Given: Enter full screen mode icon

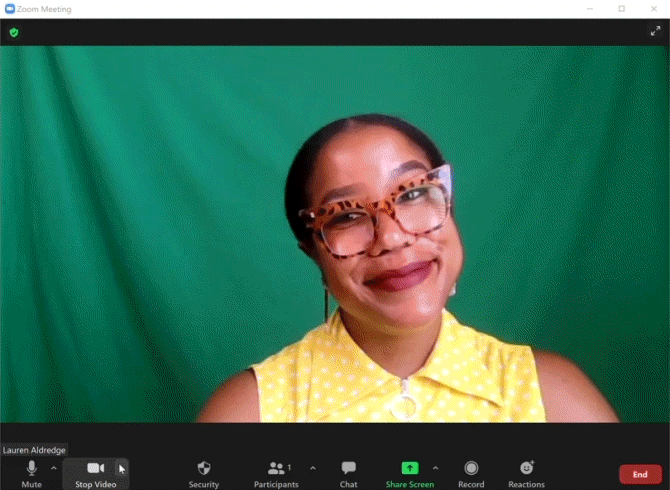Looking at the screenshot, I should (655, 31).
